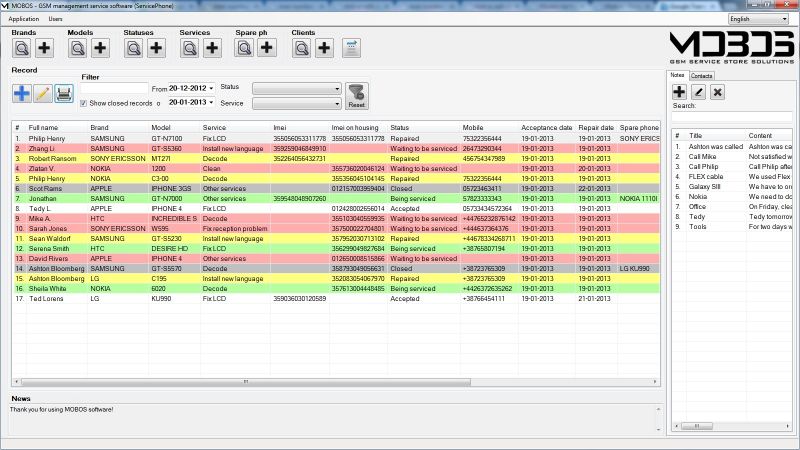Click the notes Search input field

click(732, 116)
